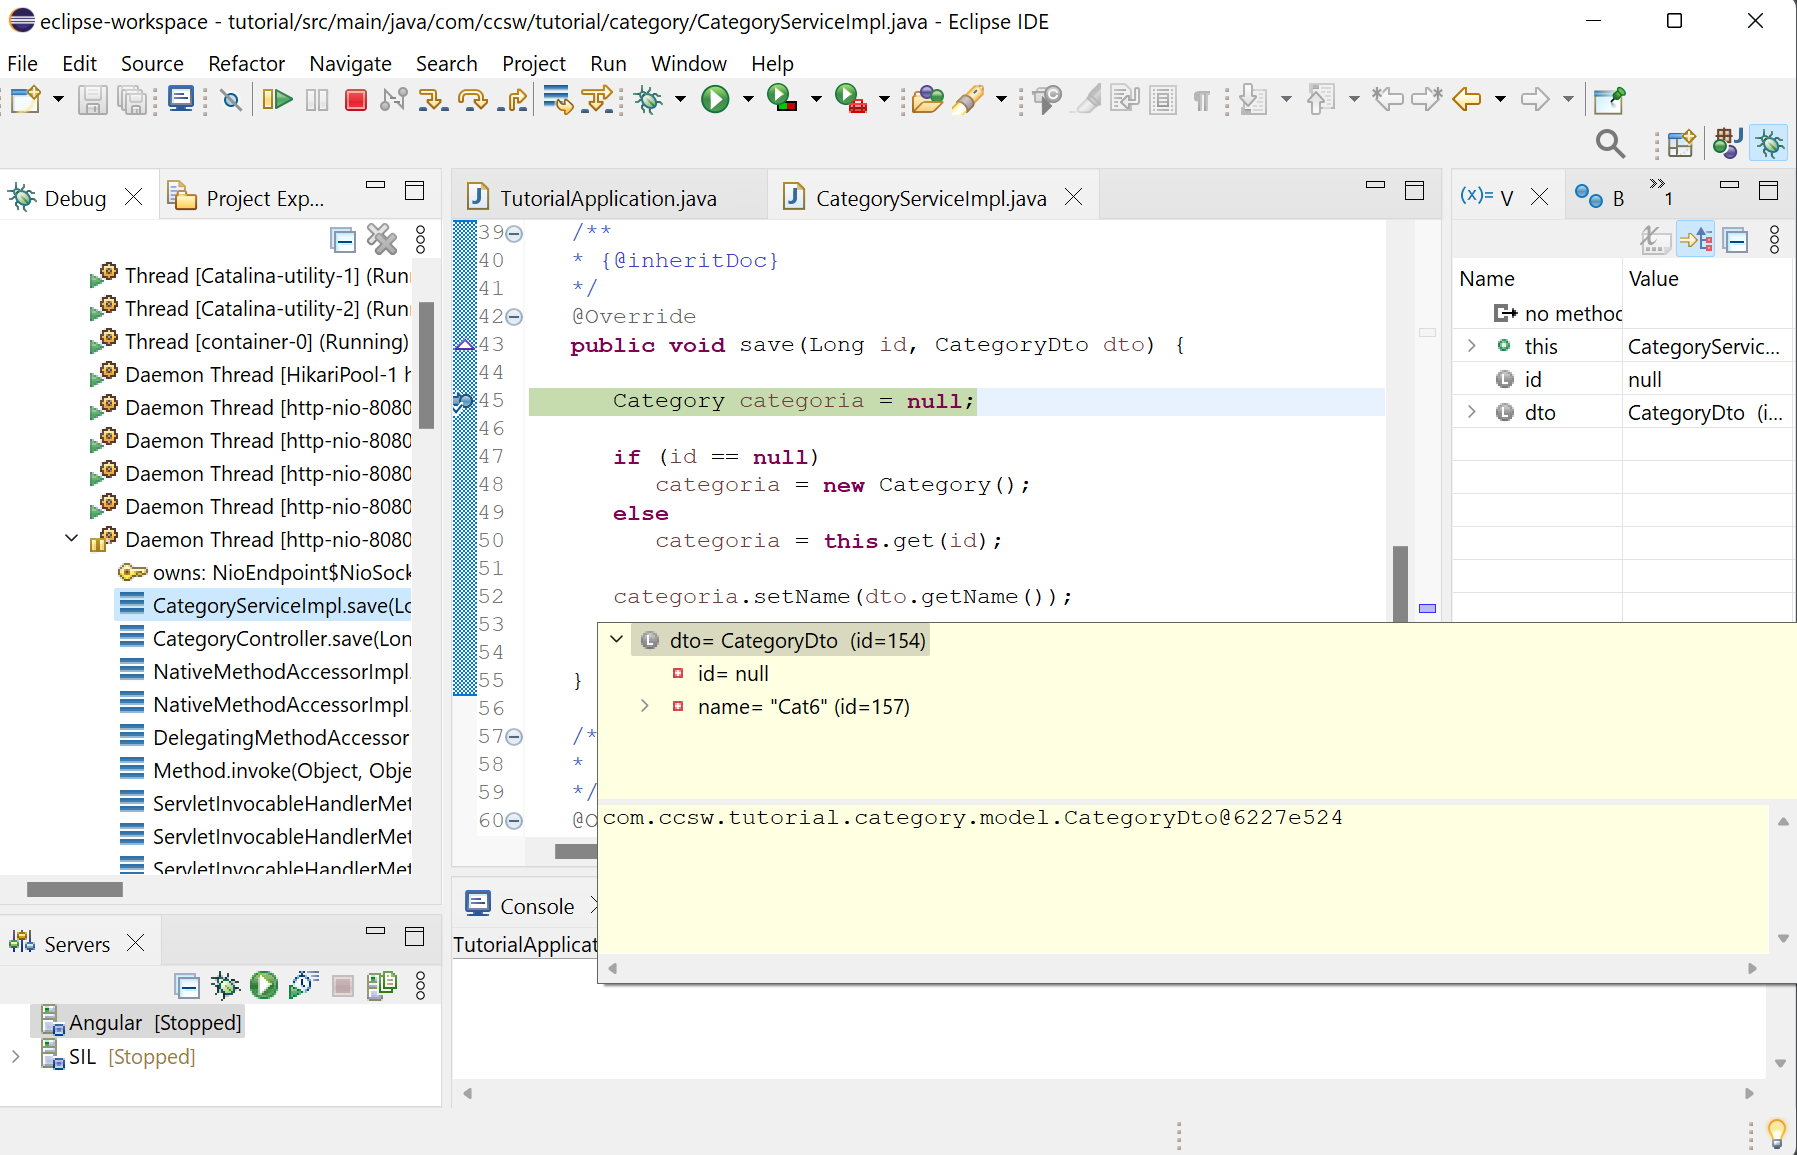
Task: Click the New wizard icon
Action: (26, 99)
